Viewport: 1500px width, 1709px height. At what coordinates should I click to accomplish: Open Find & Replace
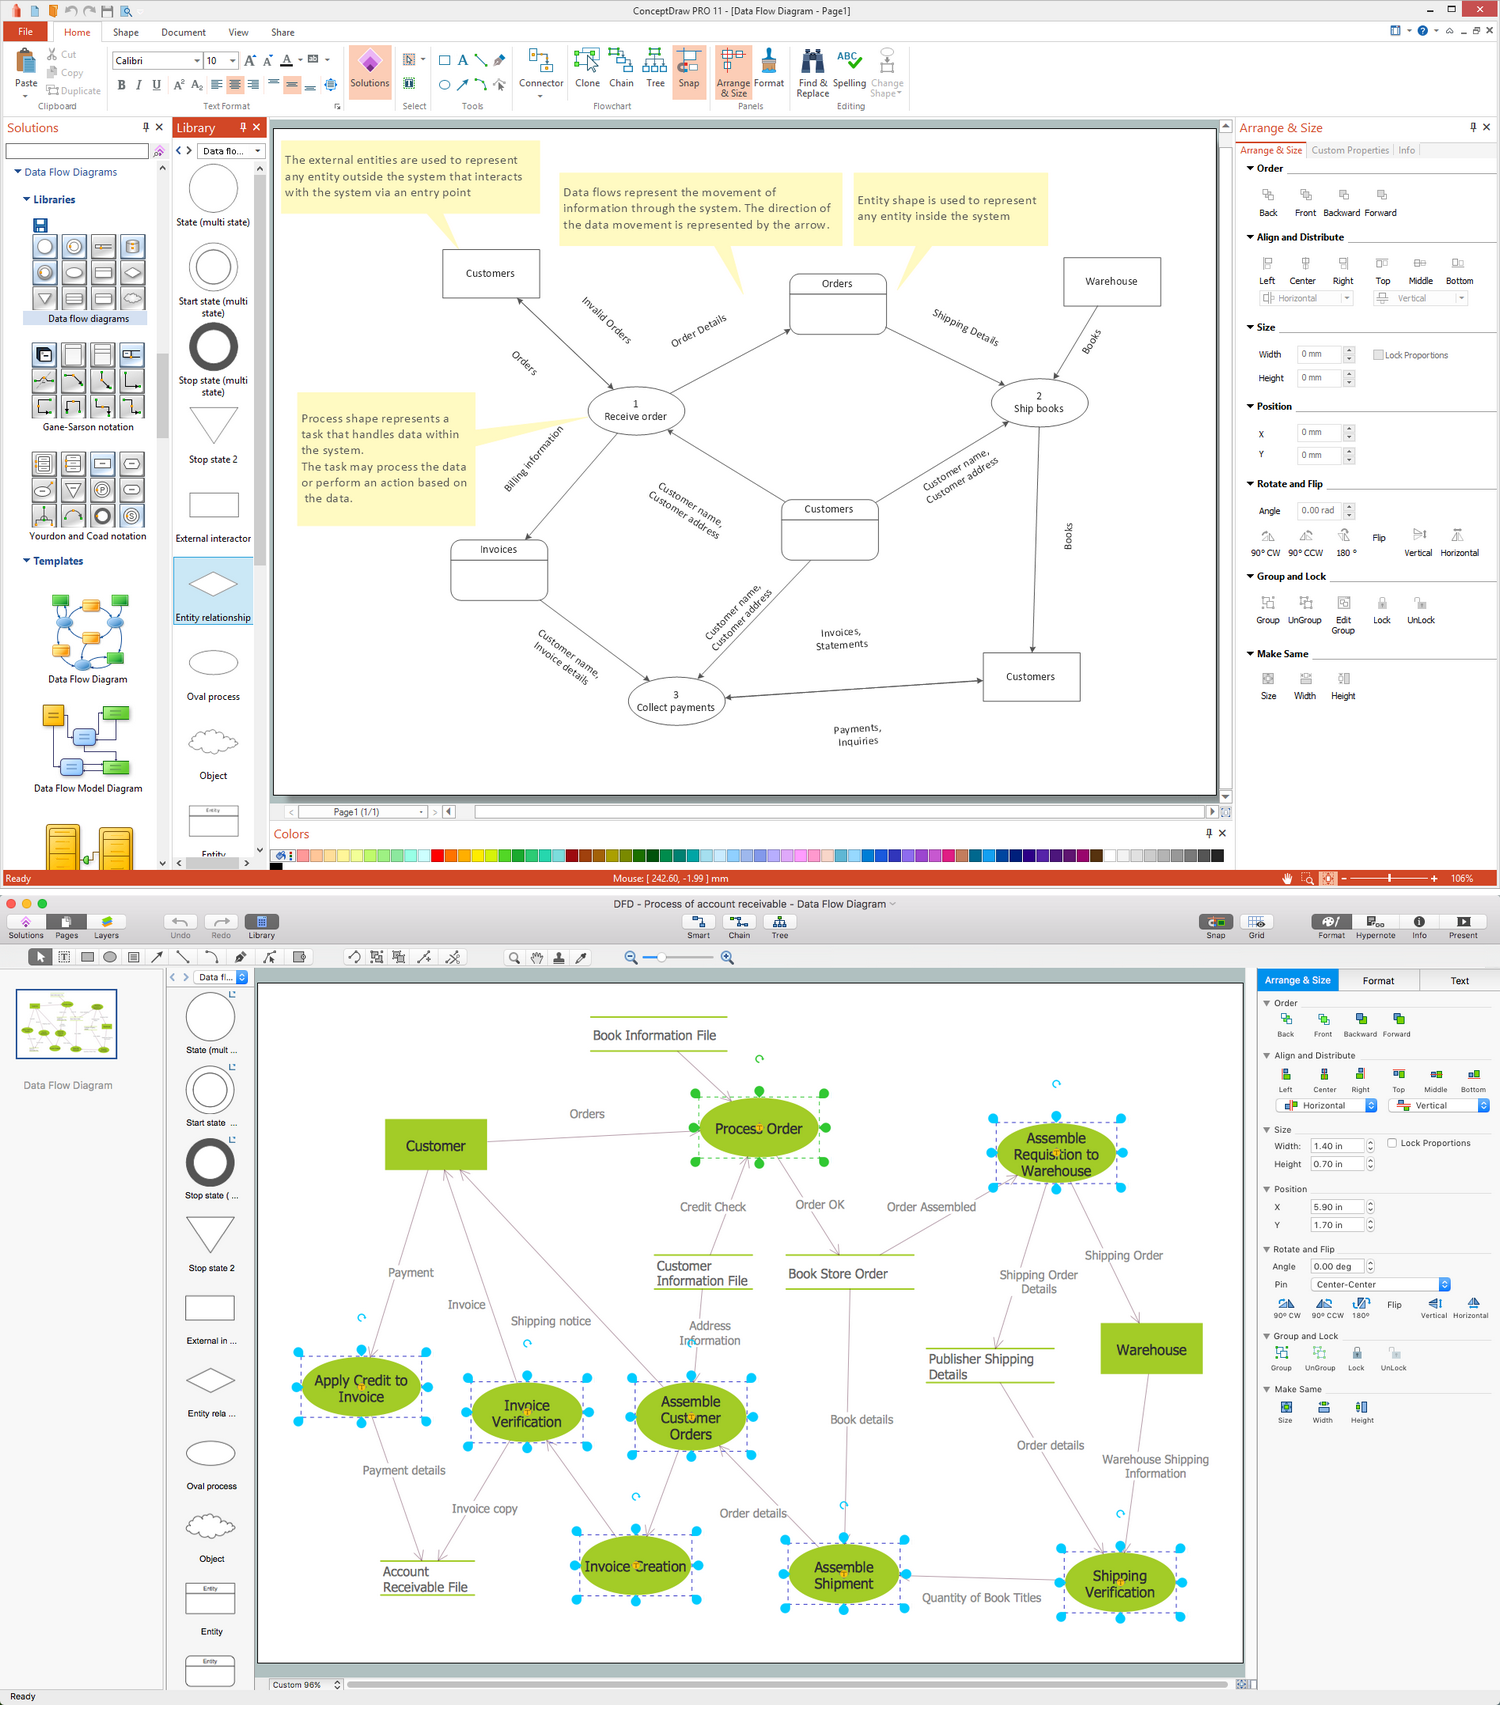(812, 73)
